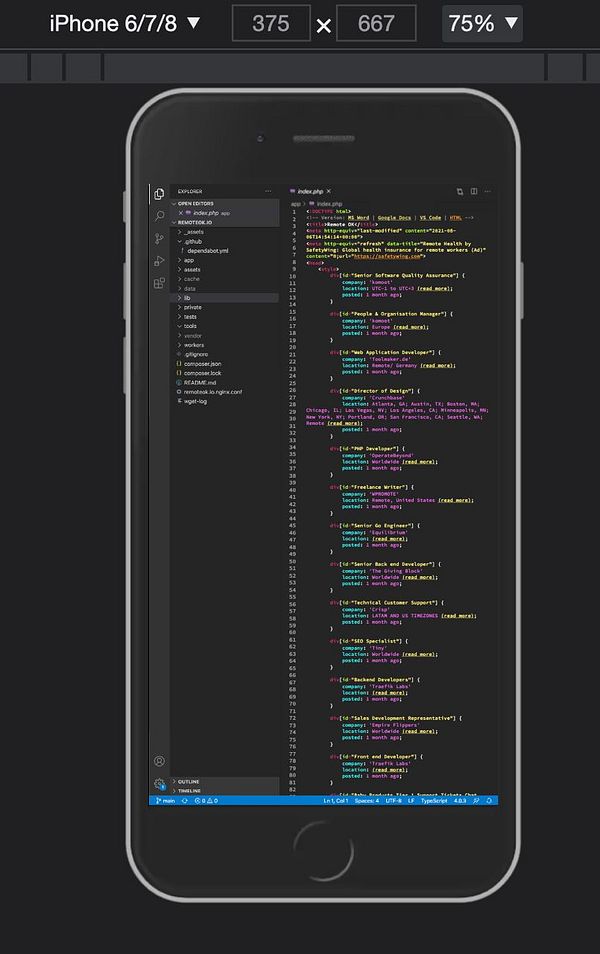
Task: Expand the vendor folder
Action: click(x=189, y=335)
